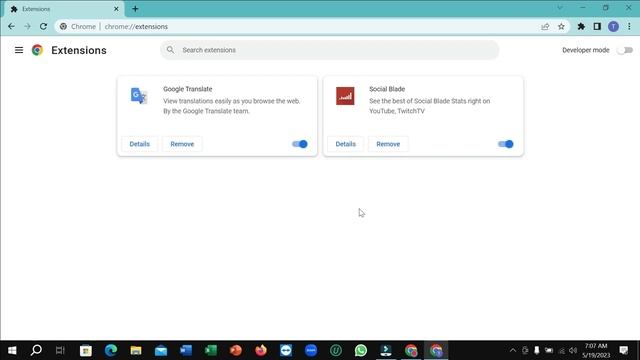The height and width of the screenshot is (360, 640).
Task: Remove the Google Translate extension
Action: 182,144
